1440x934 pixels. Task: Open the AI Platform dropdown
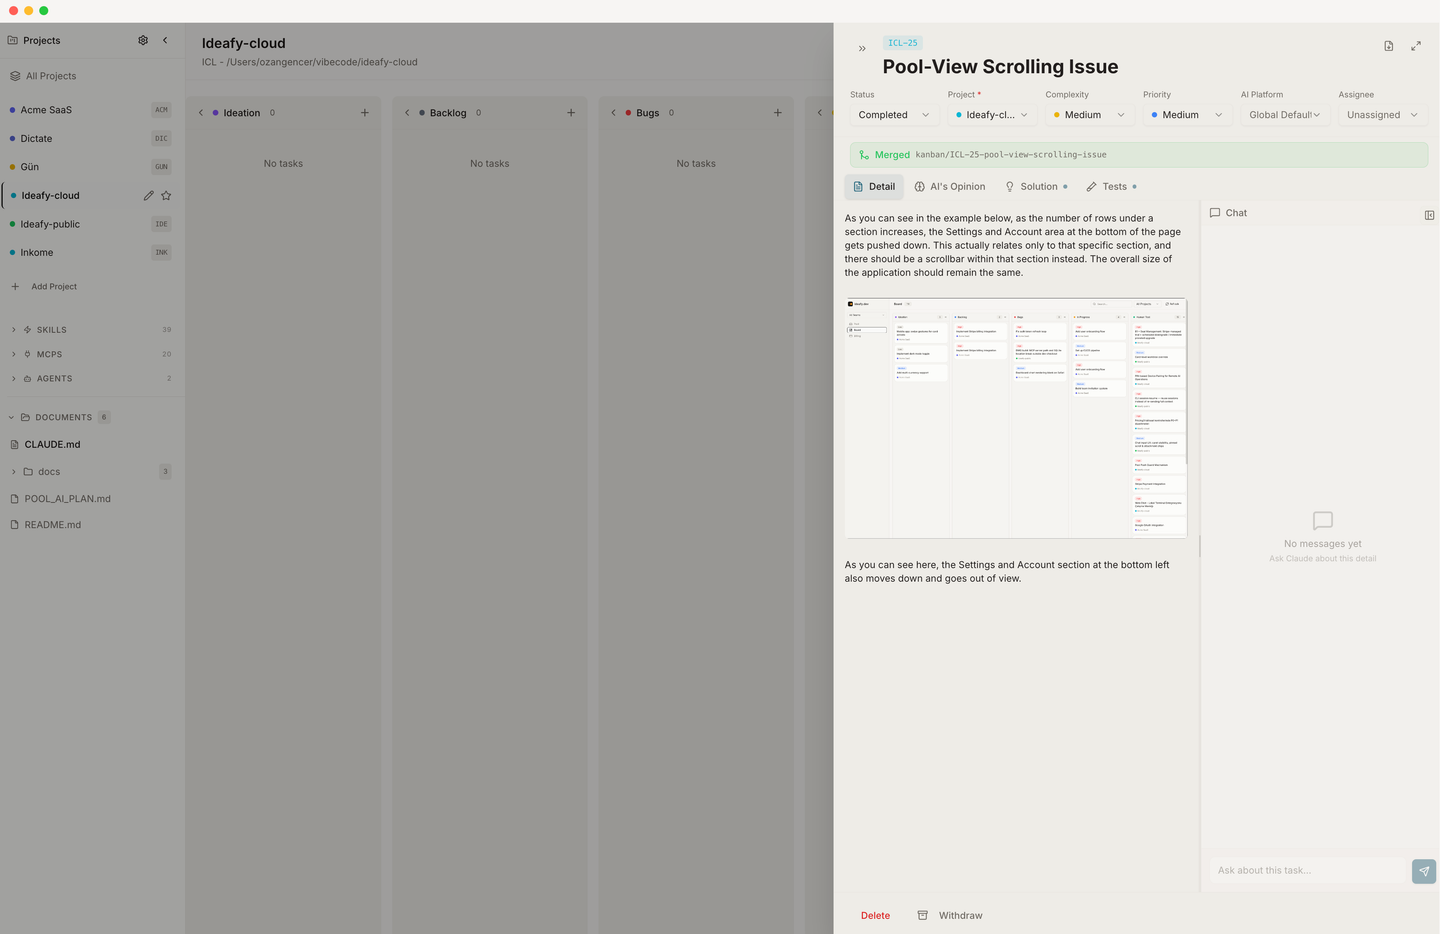pyautogui.click(x=1285, y=115)
